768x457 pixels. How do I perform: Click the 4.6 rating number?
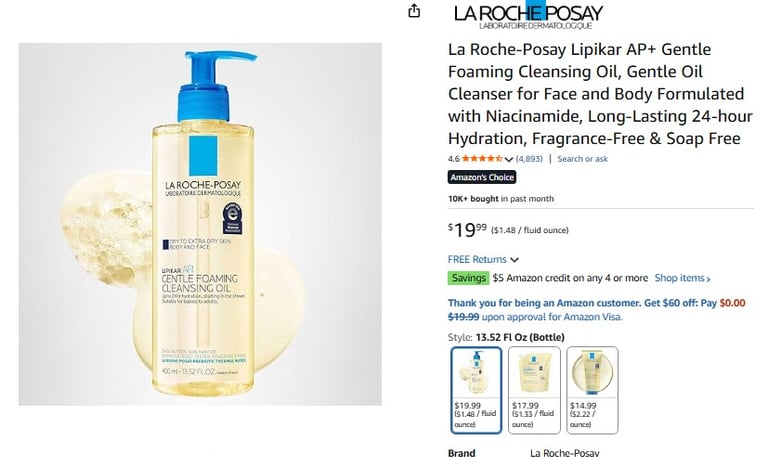[454, 159]
